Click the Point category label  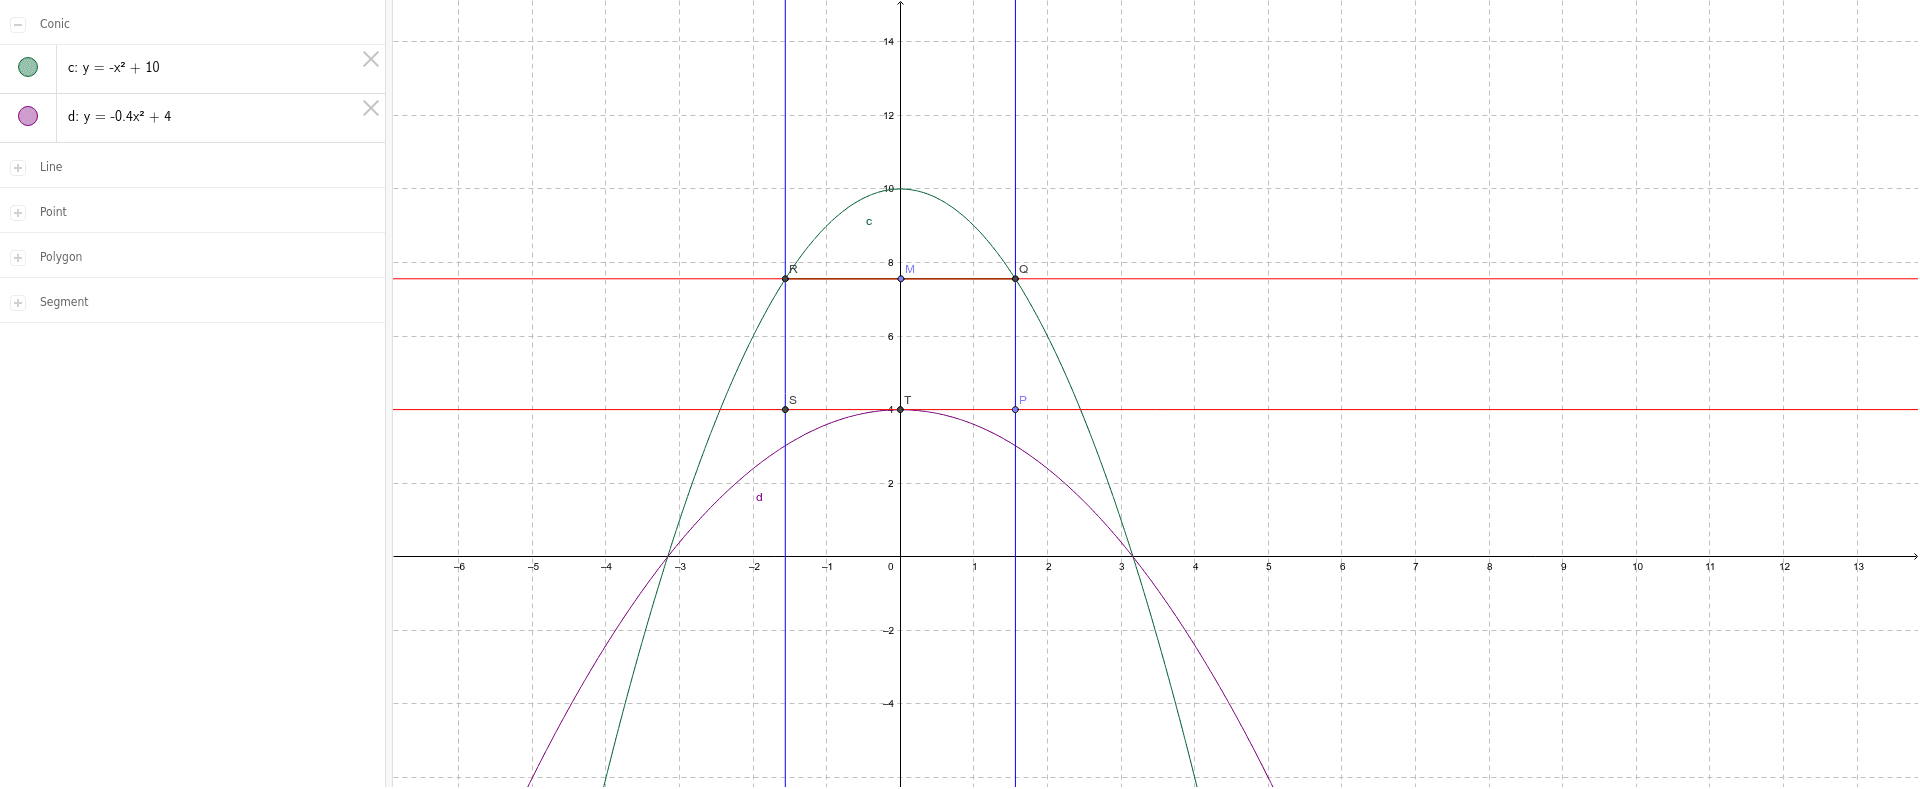point(53,212)
